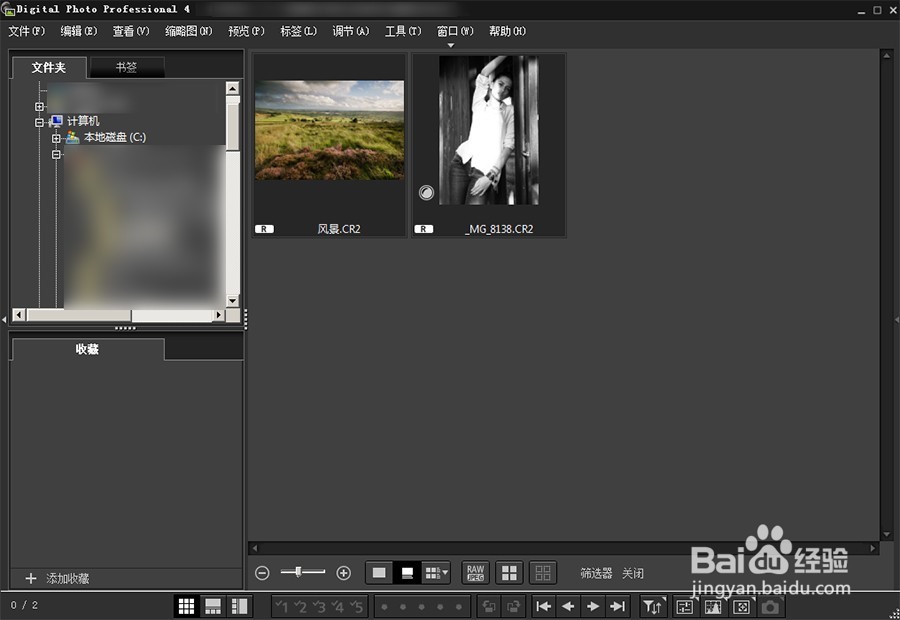Open the tool palette icon
Image resolution: width=900 pixels, height=620 pixels.
coord(685,606)
